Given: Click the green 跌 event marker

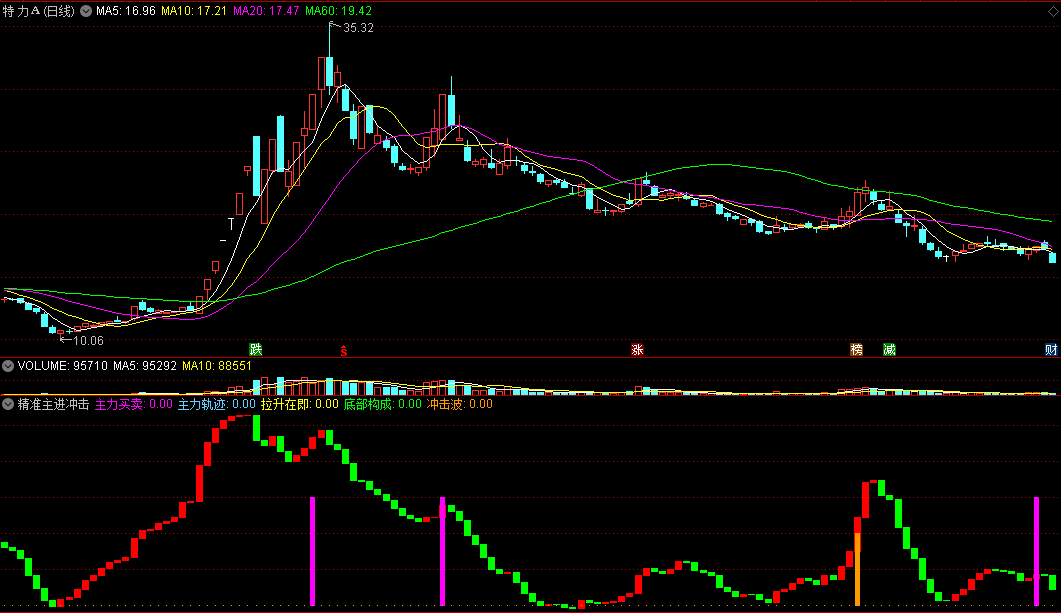Looking at the screenshot, I should pos(255,349).
